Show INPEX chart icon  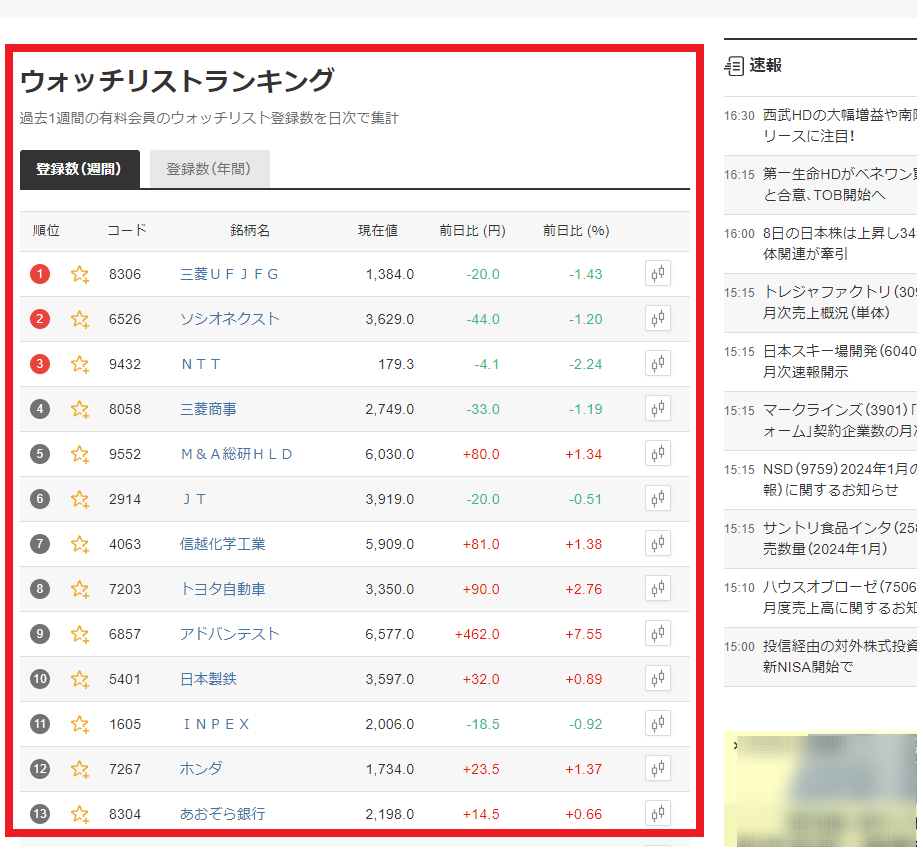point(658,724)
